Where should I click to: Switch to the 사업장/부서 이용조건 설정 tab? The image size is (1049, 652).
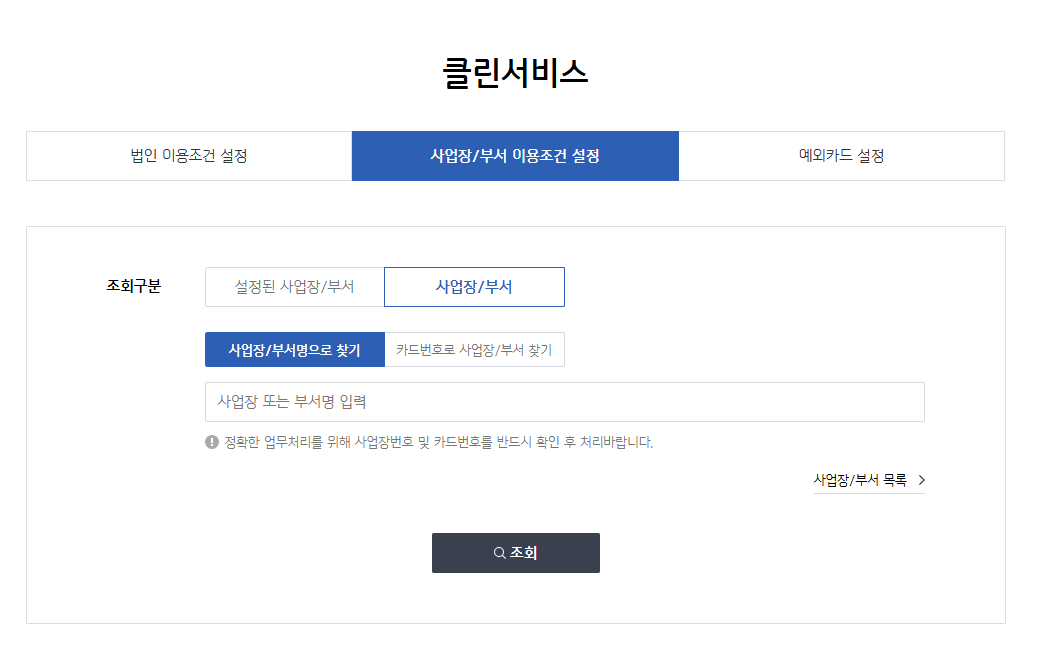515,156
